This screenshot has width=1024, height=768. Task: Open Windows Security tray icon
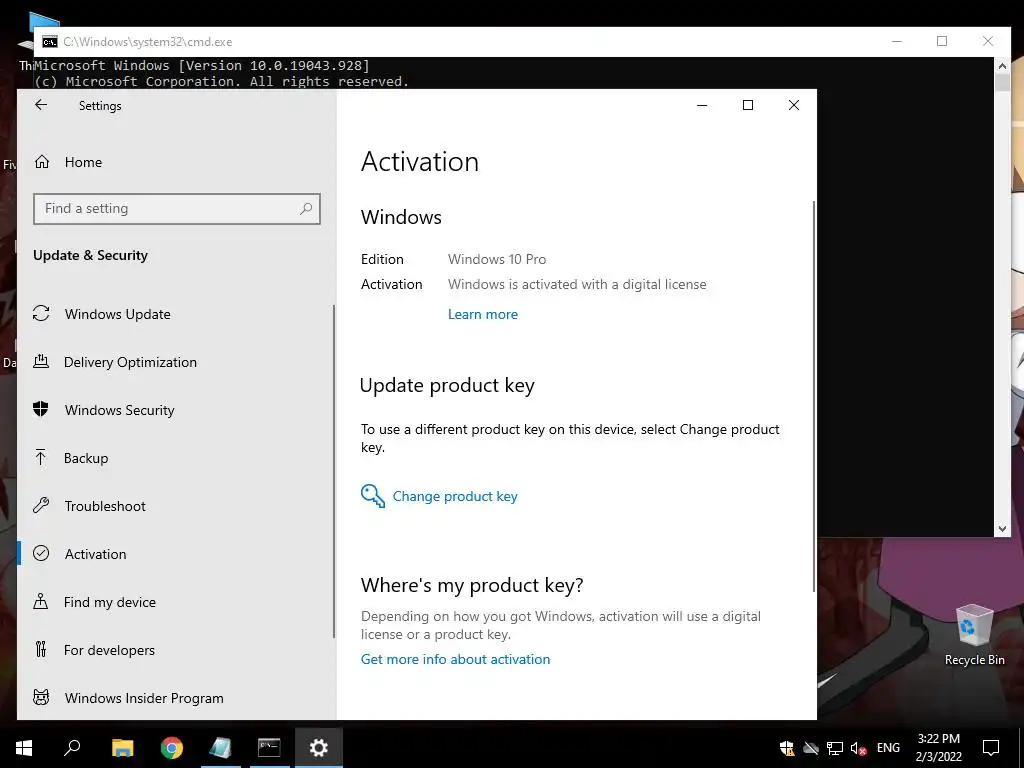[787, 748]
